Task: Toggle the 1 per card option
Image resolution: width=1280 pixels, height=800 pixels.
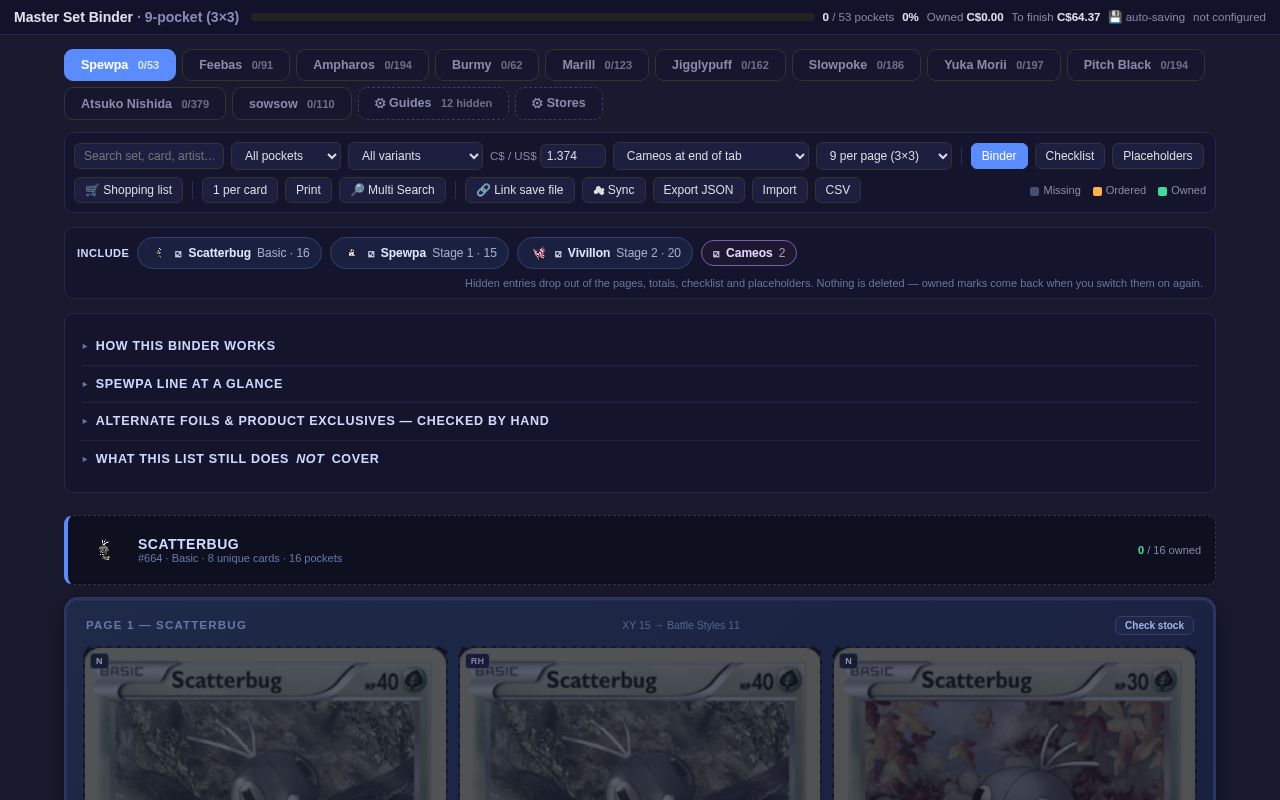Action: tap(240, 190)
